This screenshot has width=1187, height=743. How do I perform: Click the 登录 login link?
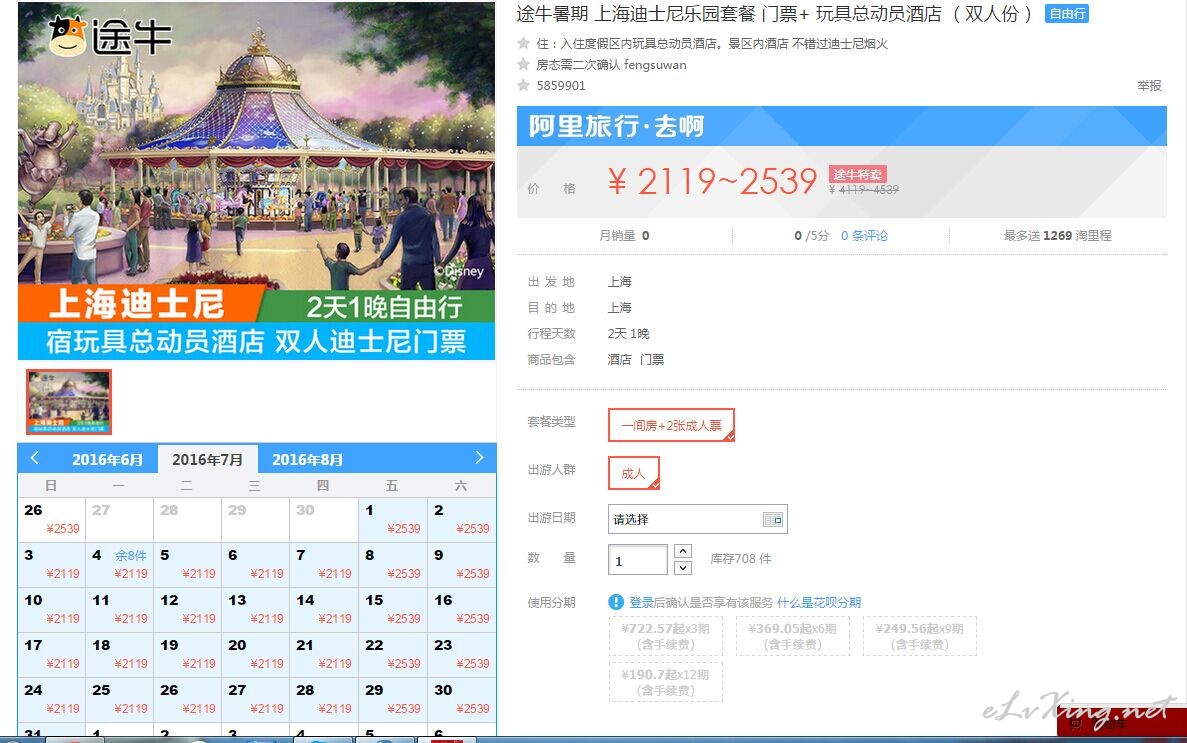(x=641, y=602)
